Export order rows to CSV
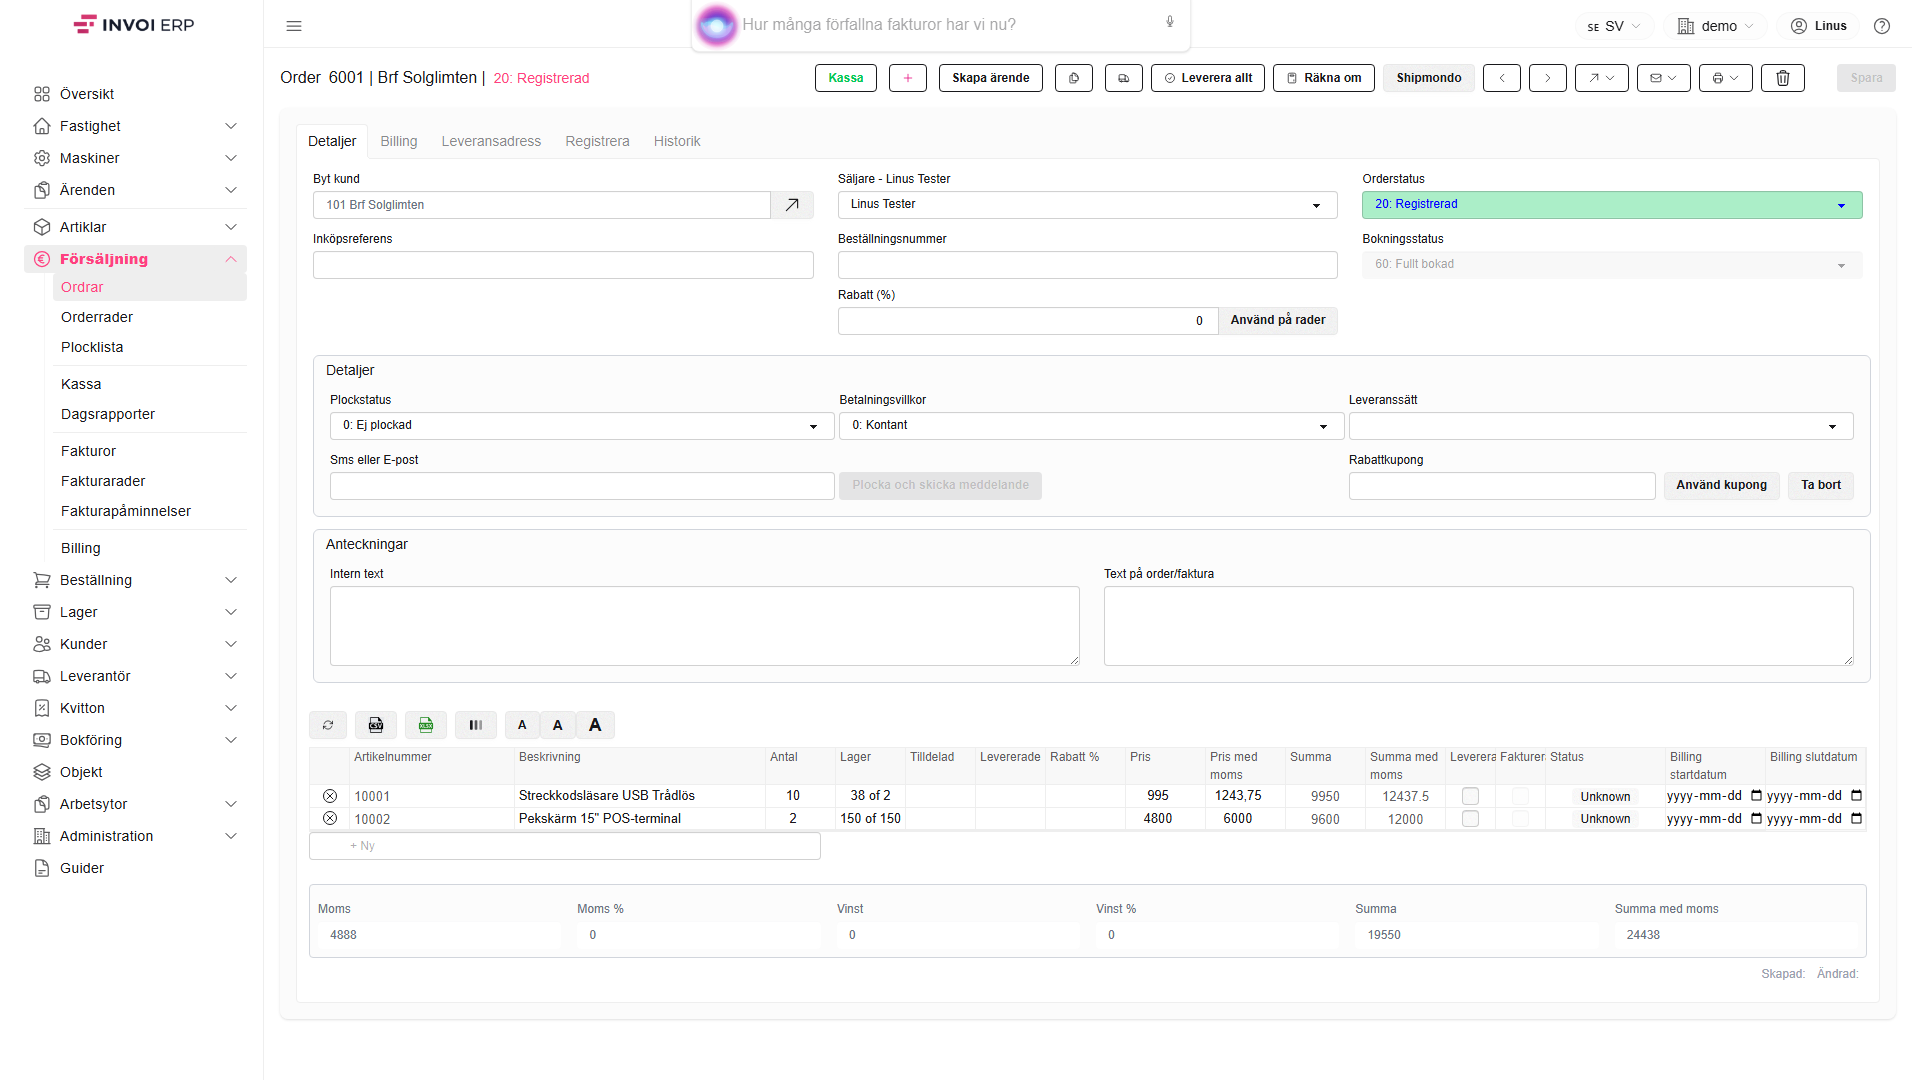Viewport: 1920px width, 1080px height. click(x=376, y=725)
